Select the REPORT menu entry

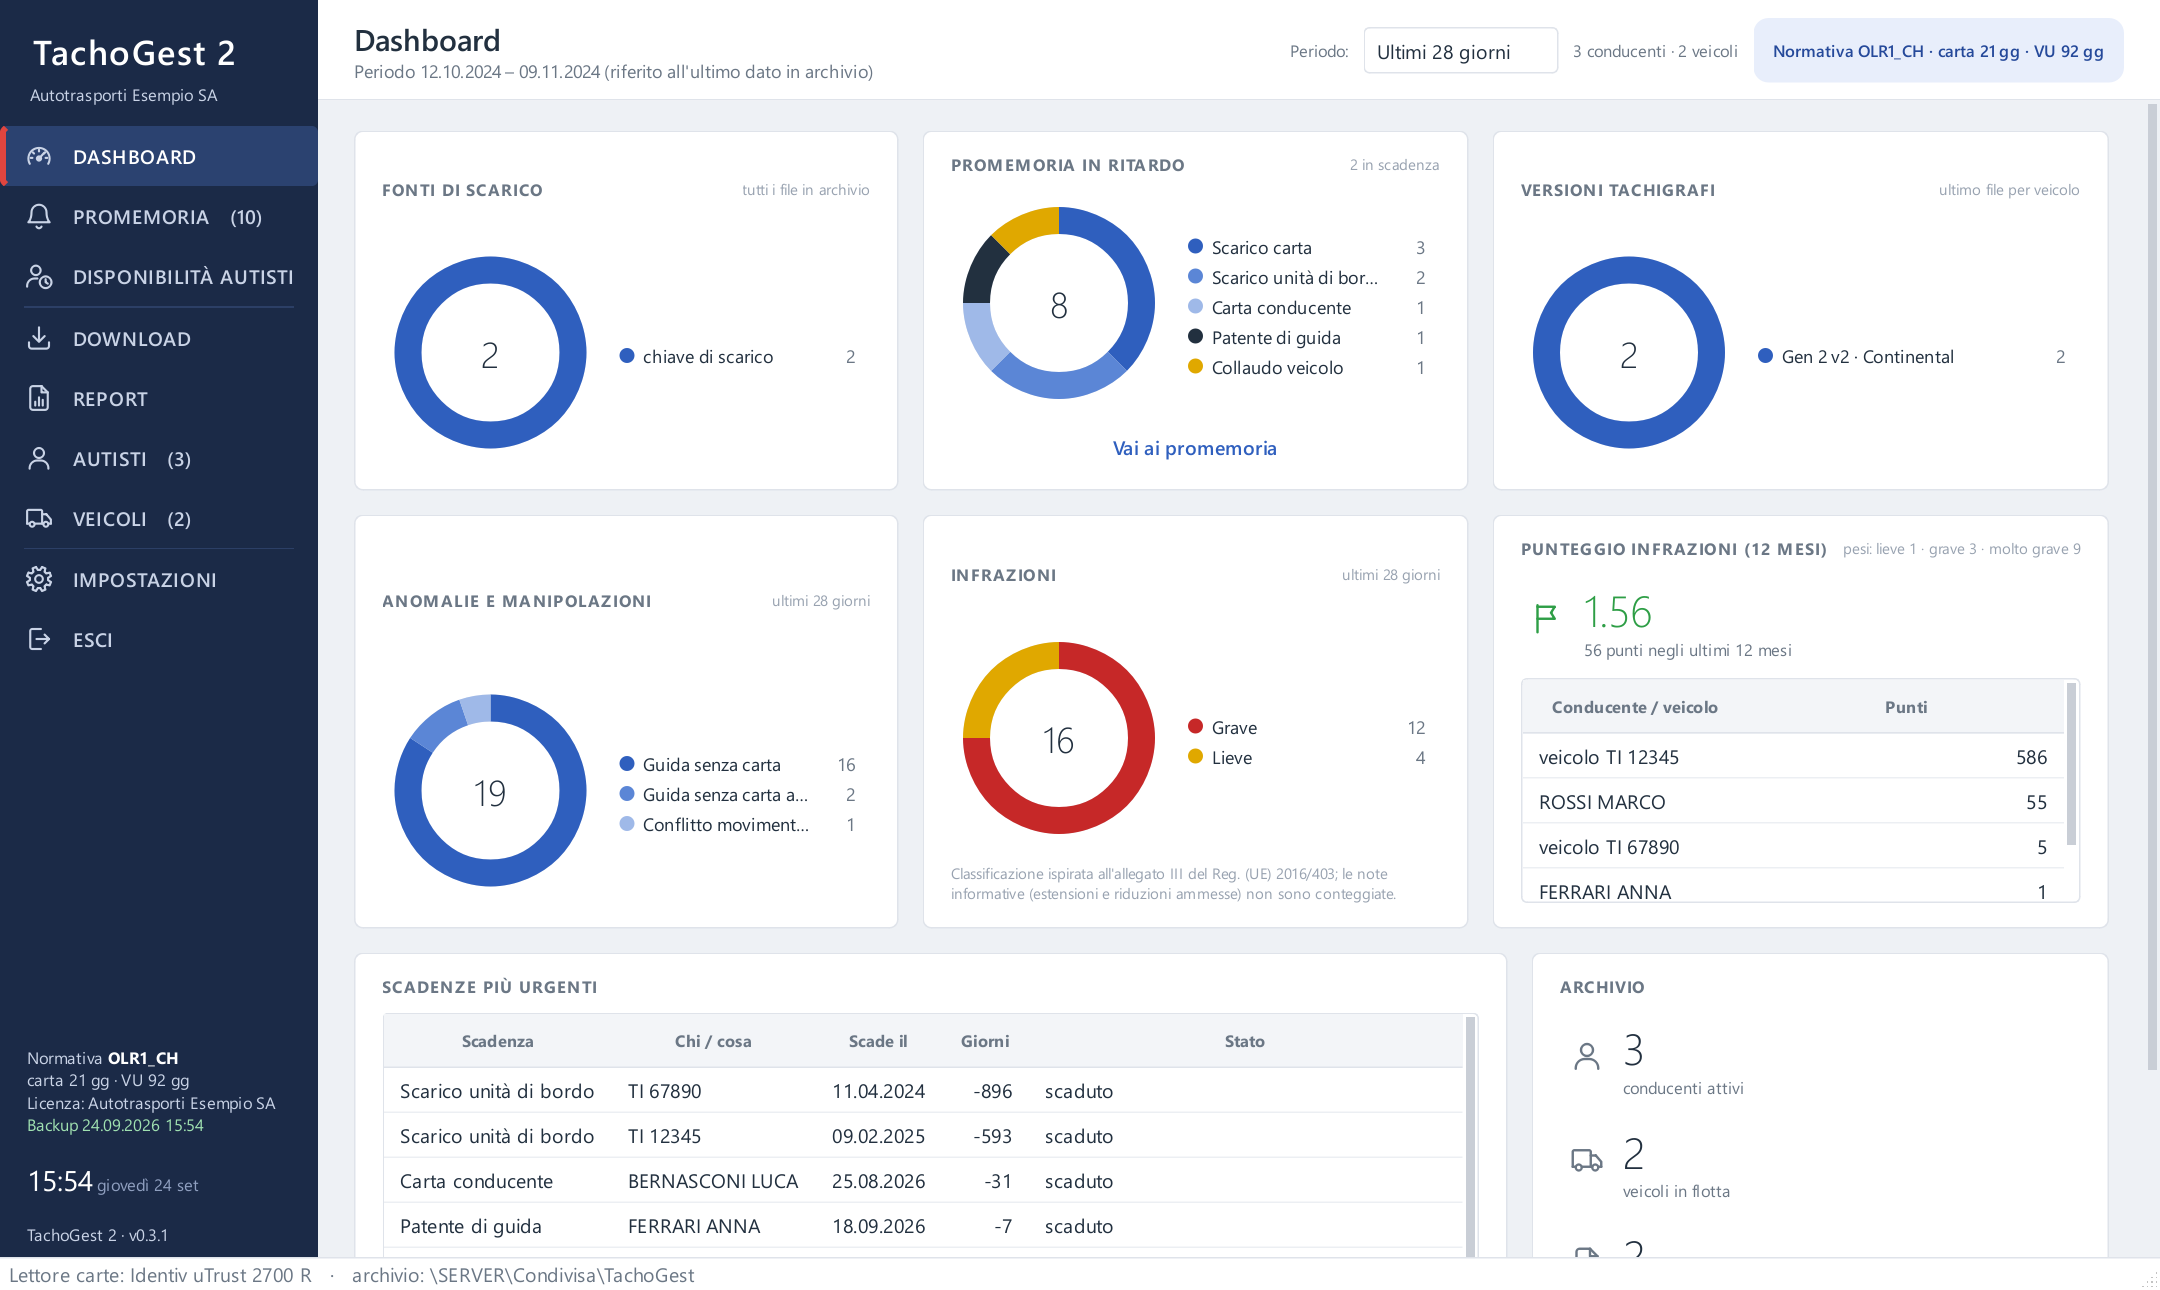159,399
